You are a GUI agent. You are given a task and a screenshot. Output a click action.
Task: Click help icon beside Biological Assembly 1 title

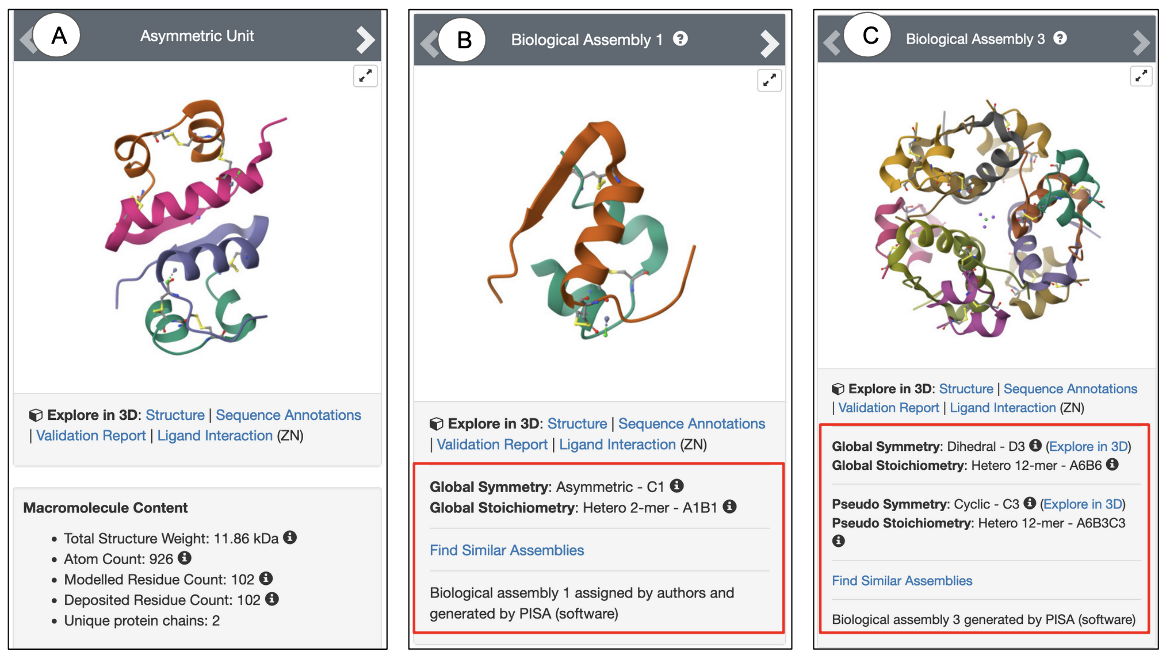pyautogui.click(x=680, y=39)
